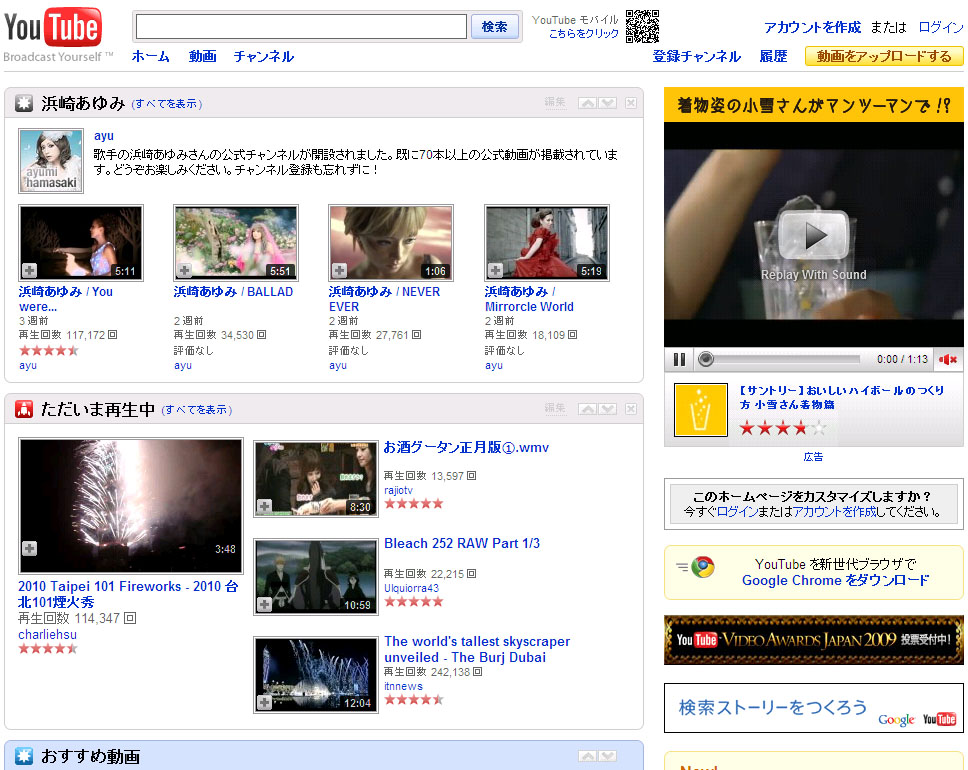Open itnnews uploader link
Image resolution: width=968 pixels, height=770 pixels.
(x=403, y=686)
